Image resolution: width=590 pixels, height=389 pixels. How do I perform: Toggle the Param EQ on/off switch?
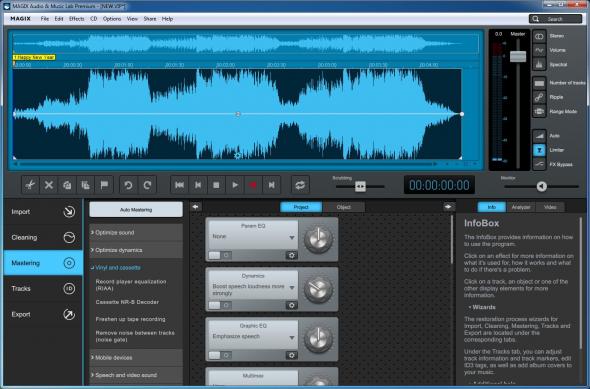pyautogui.click(x=220, y=255)
